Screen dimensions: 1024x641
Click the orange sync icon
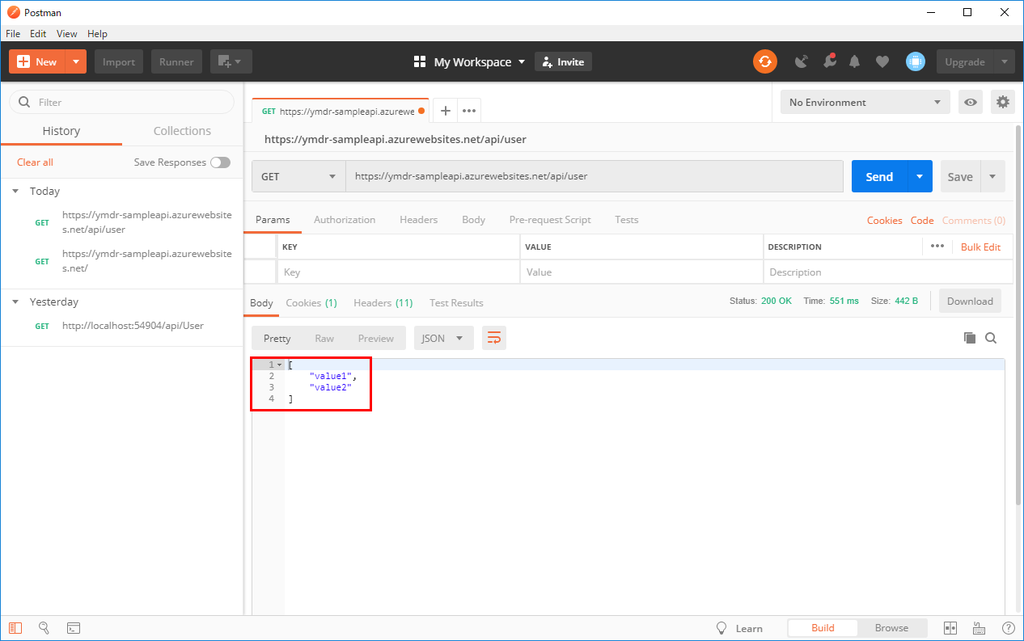pos(765,62)
